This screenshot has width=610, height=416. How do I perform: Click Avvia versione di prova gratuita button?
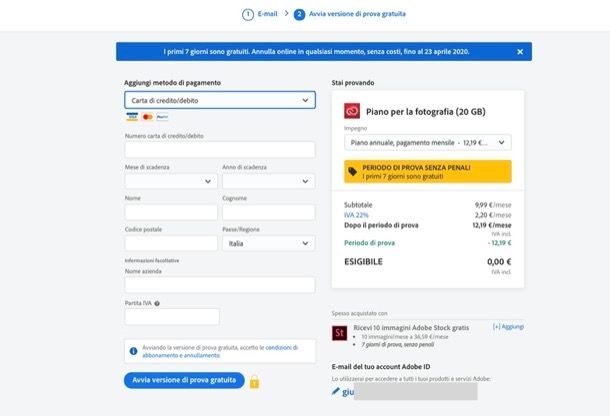coord(184,380)
